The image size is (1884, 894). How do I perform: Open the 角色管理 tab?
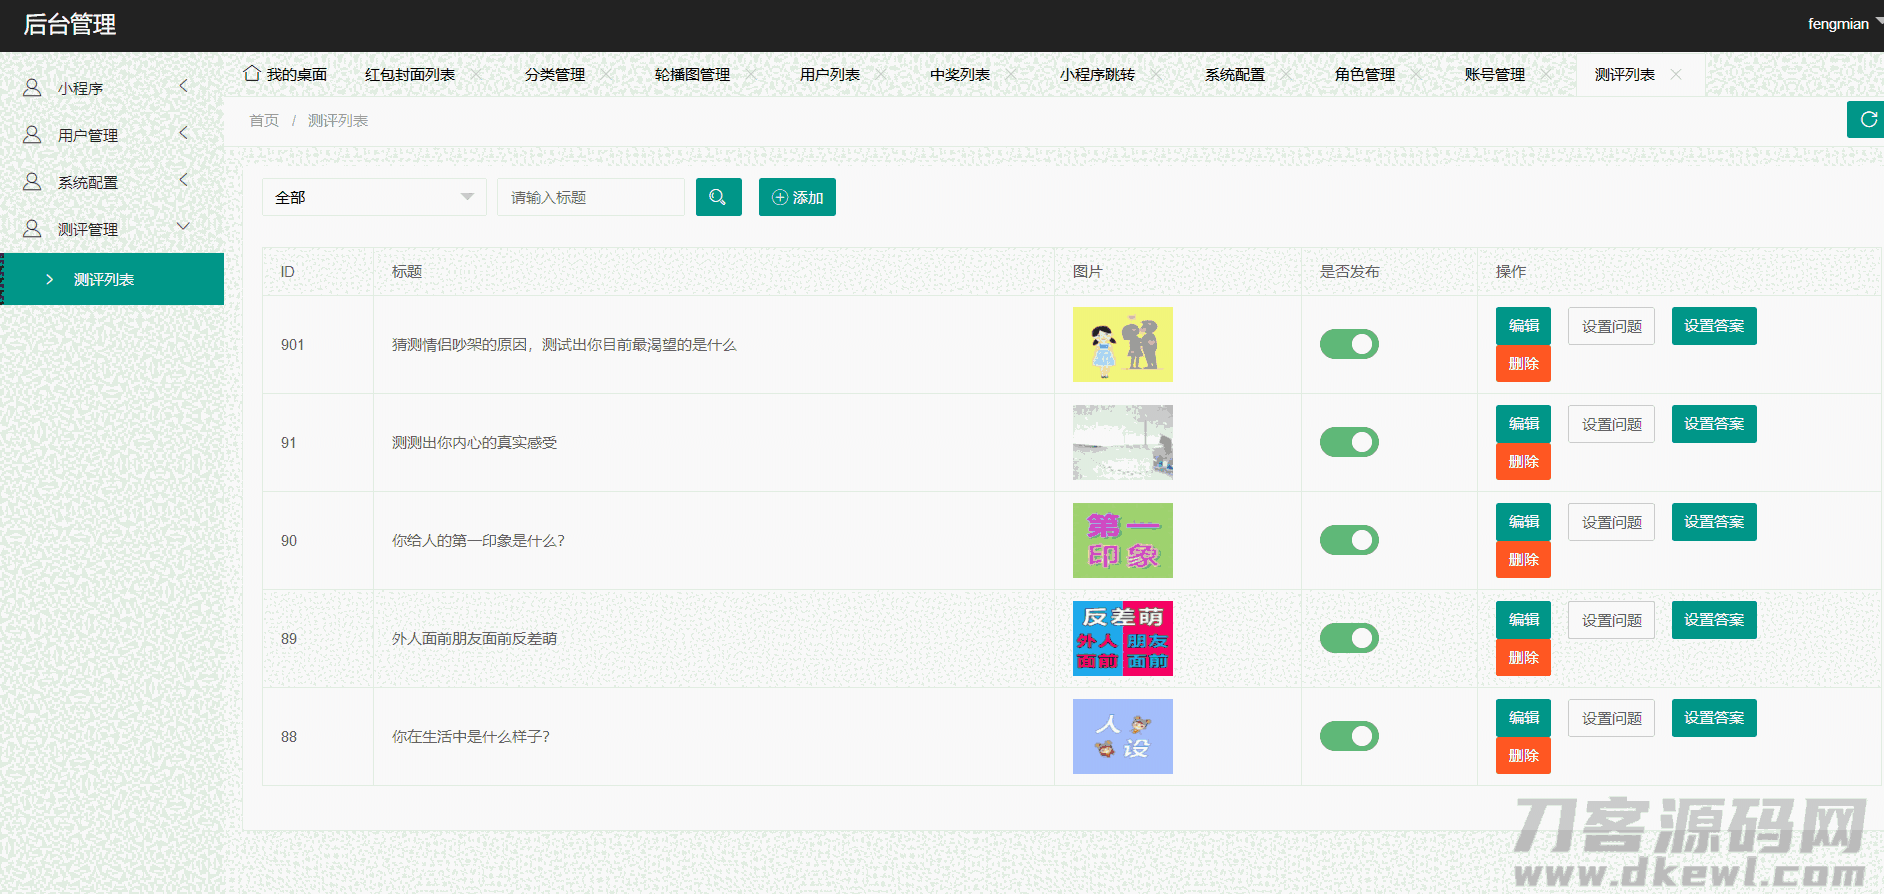click(1364, 75)
